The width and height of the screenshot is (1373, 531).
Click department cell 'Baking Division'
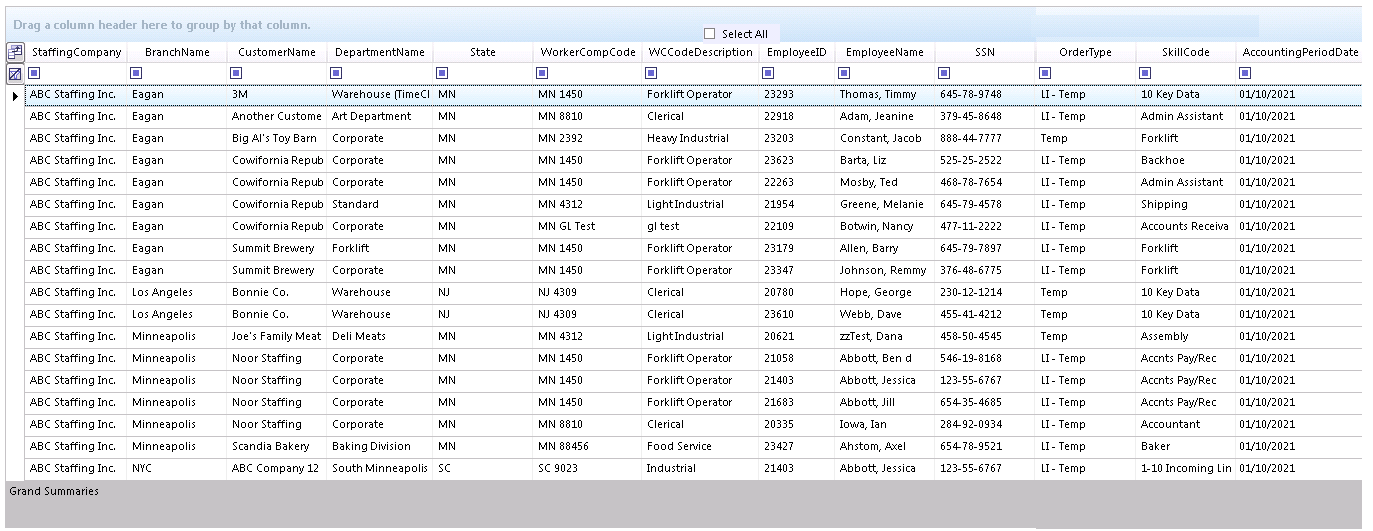point(380,447)
